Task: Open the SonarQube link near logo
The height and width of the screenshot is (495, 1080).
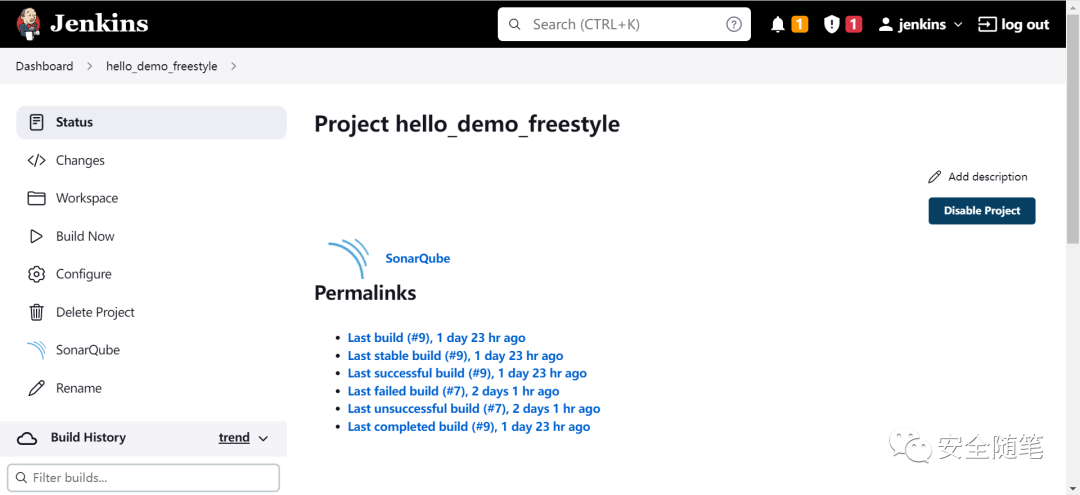Action: click(x=417, y=259)
